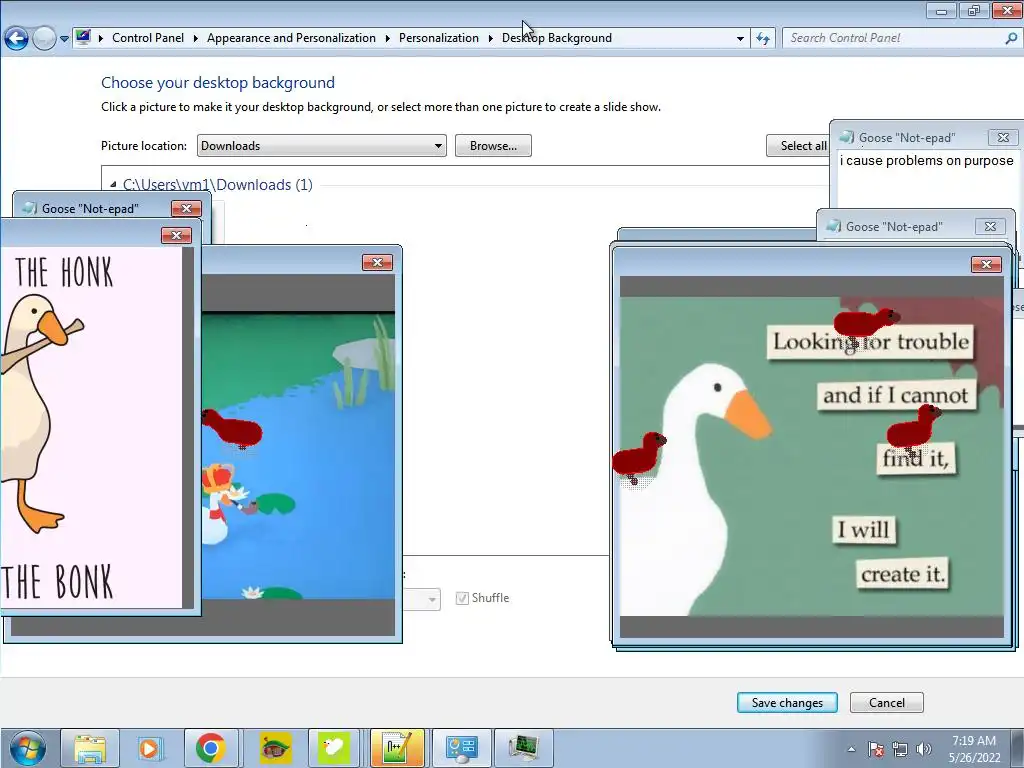
Task: Close the pond game image window
Action: [377, 263]
